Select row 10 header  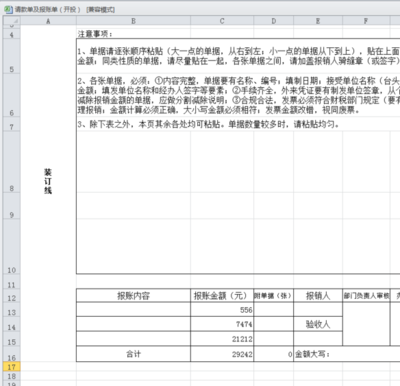click(11, 246)
